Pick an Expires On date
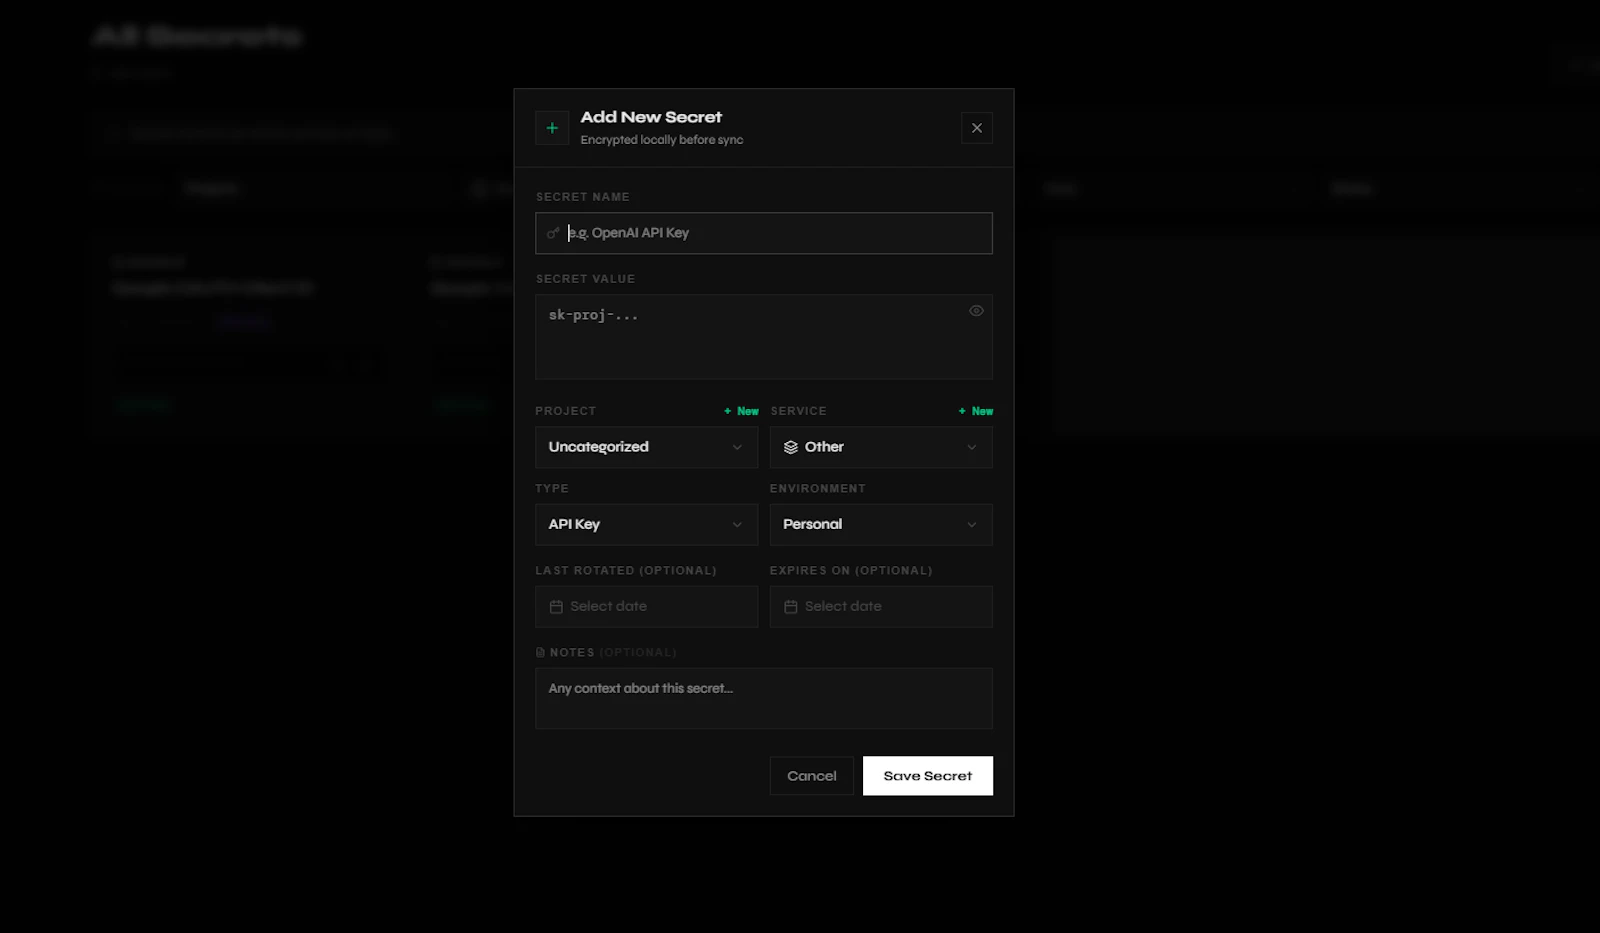Viewport: 1600px width, 933px height. click(x=881, y=606)
